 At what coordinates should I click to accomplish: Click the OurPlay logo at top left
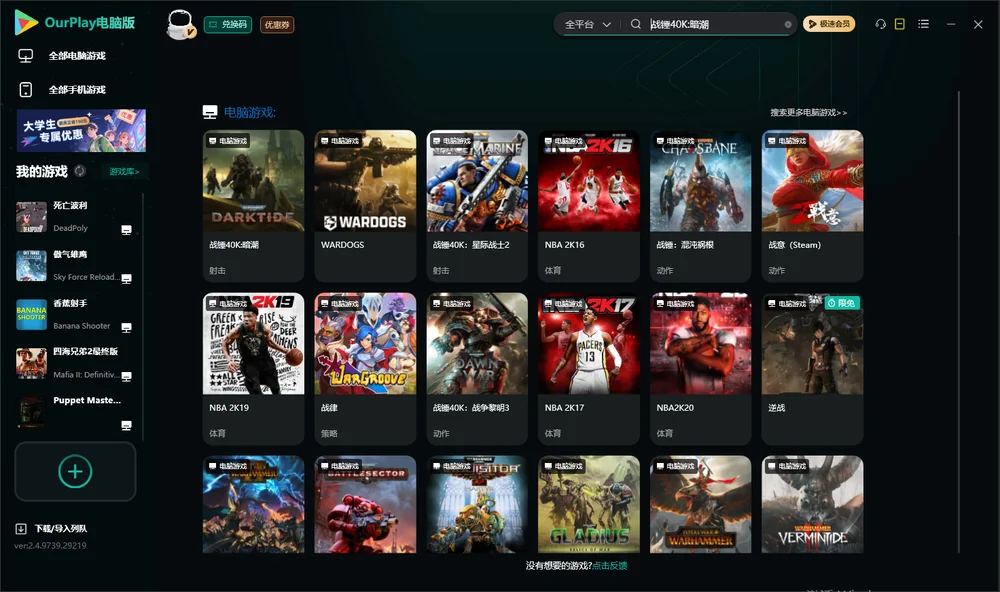pos(75,23)
